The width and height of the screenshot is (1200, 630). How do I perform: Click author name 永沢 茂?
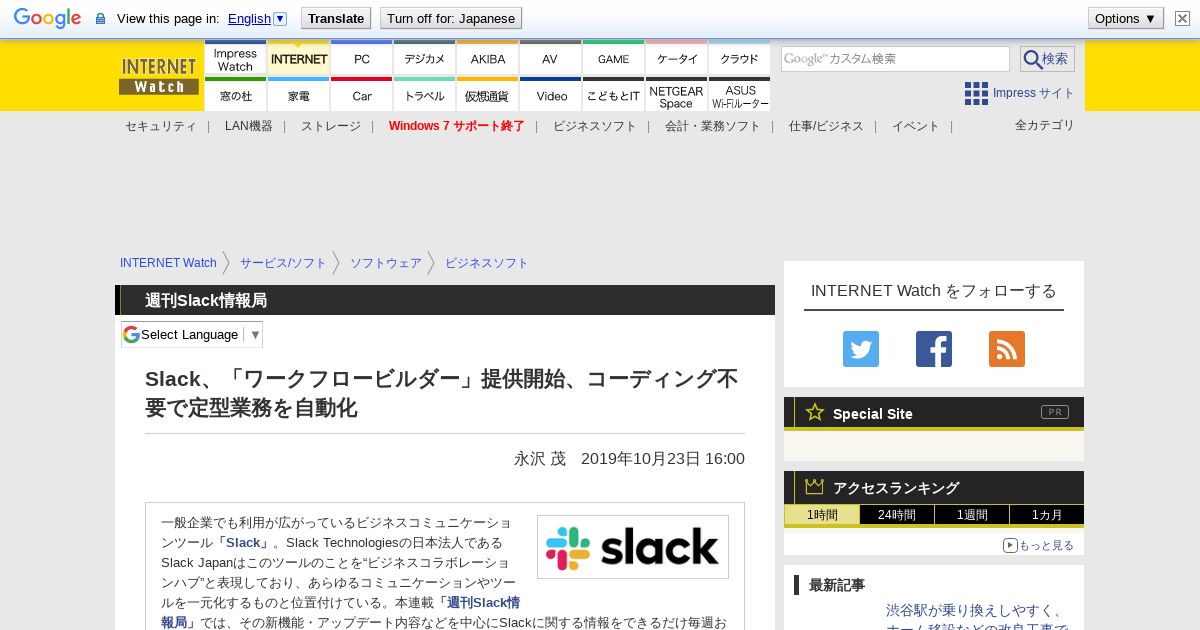[x=540, y=458]
